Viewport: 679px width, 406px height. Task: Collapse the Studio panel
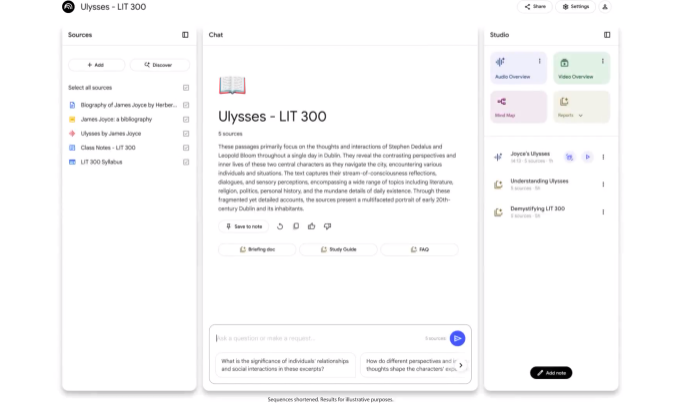click(x=607, y=35)
